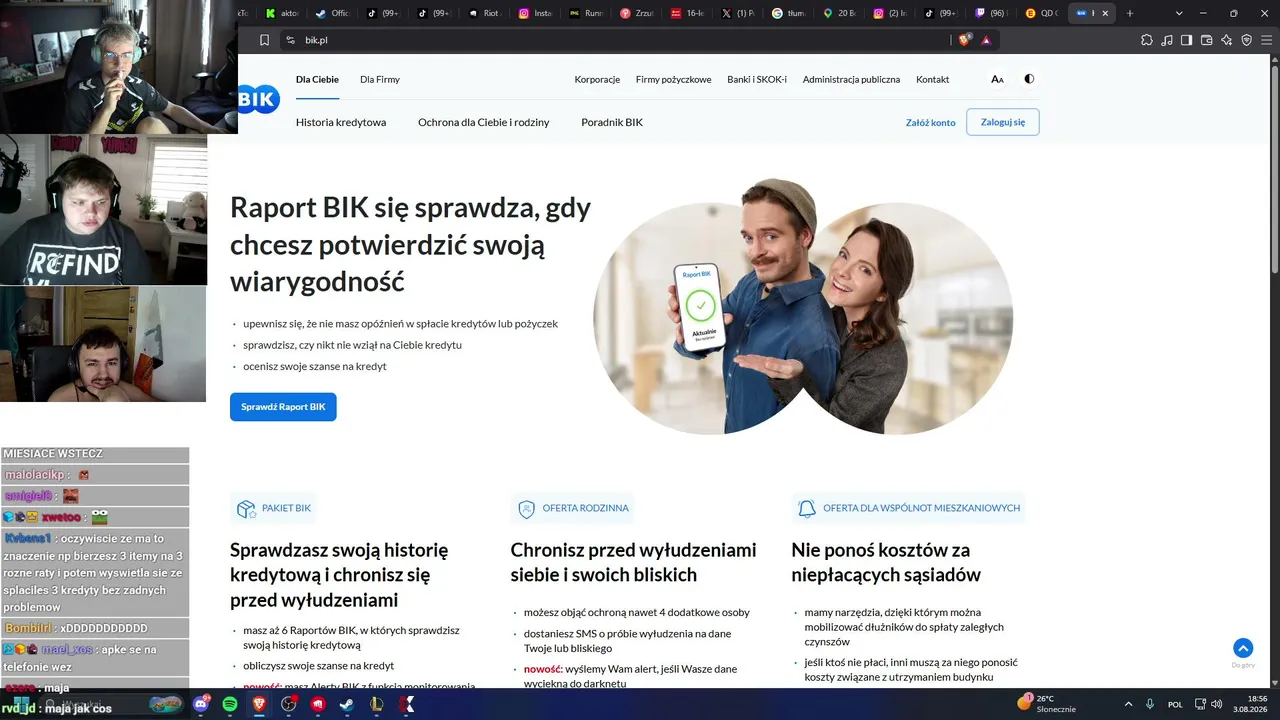The image size is (1280, 720).
Task: Click the "Zaloguj się" button
Action: tap(1003, 122)
